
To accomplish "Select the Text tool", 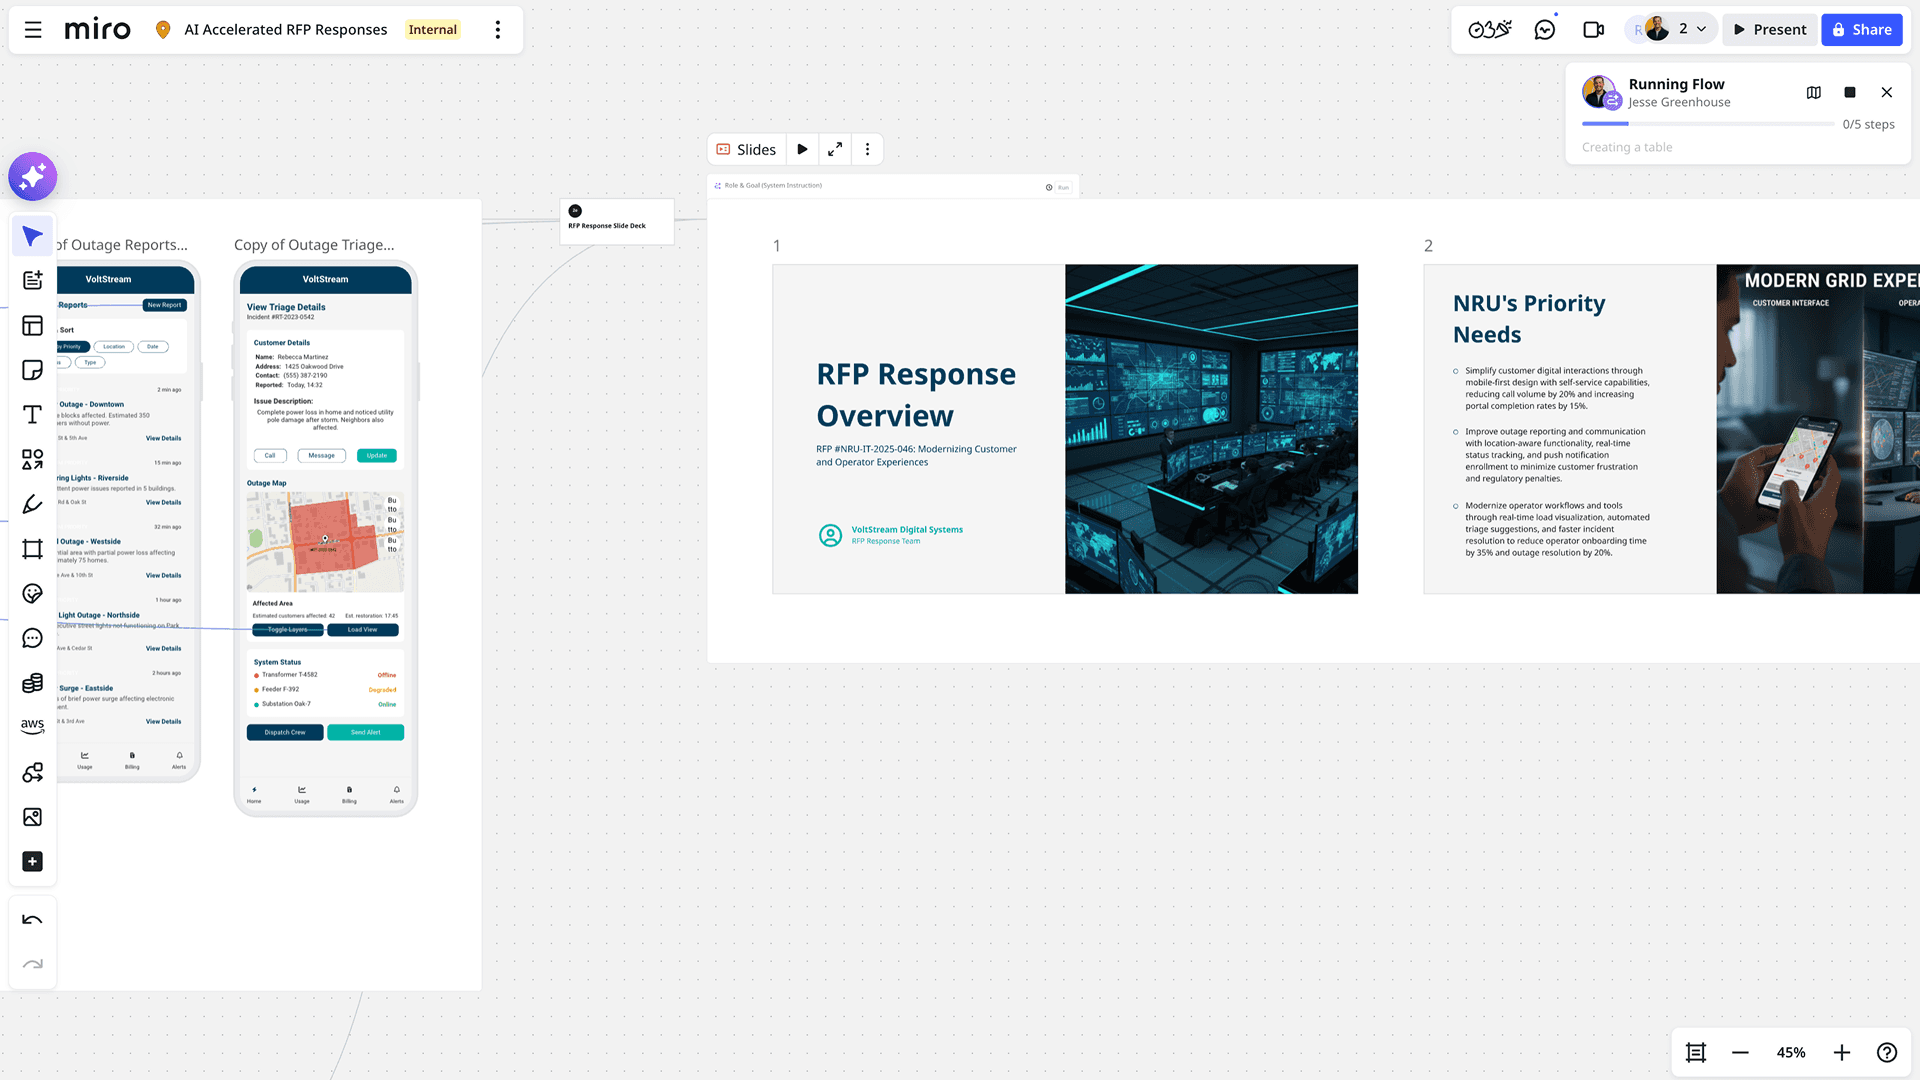I will (33, 415).
